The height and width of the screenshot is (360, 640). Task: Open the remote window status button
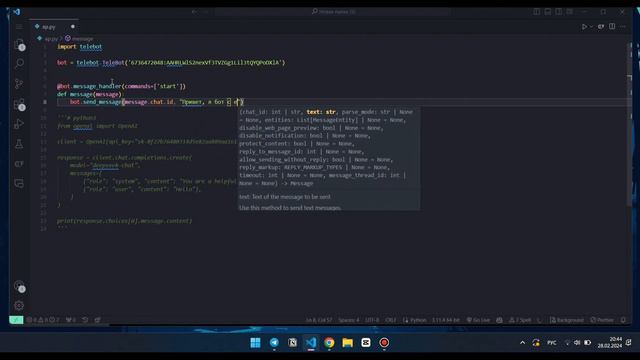pyautogui.click(x=16, y=320)
